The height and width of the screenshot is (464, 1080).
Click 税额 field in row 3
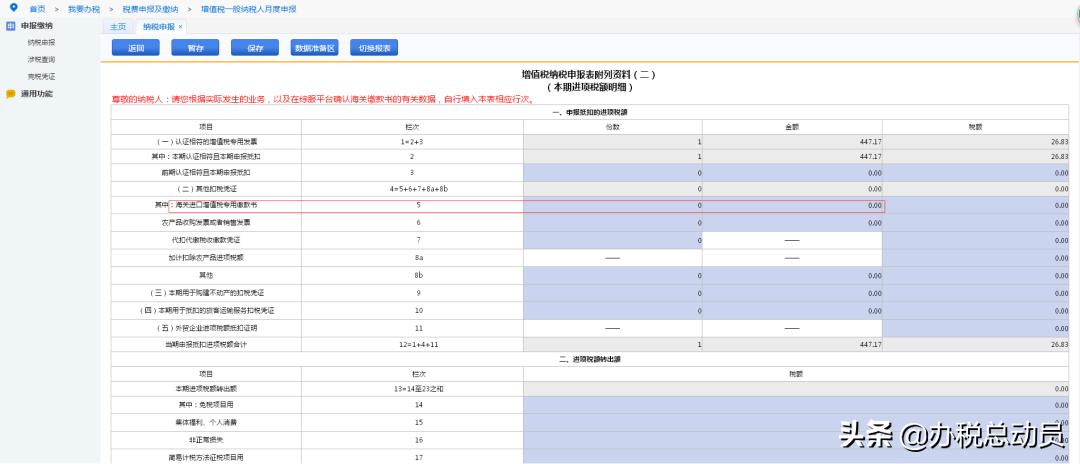976,172
